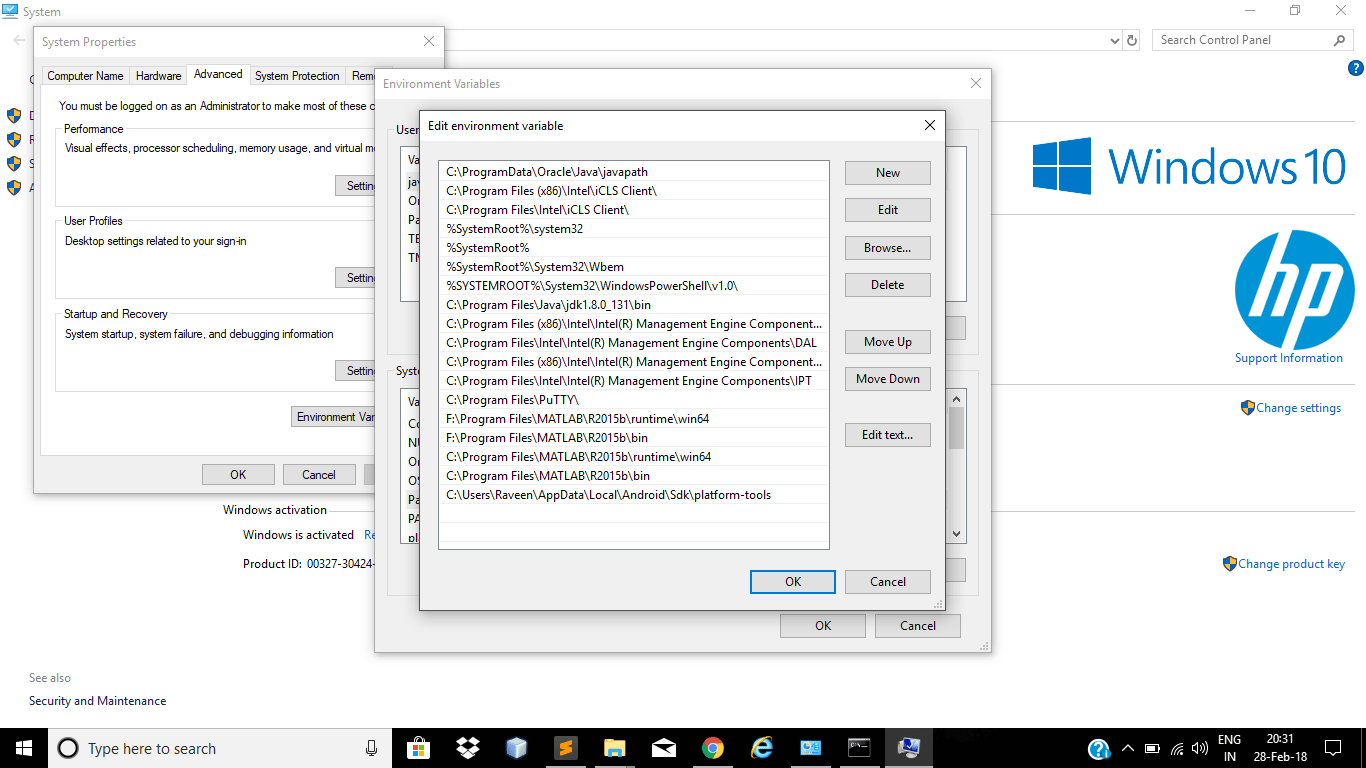The height and width of the screenshot is (768, 1366).
Task: Show hidden system tray icons
Action: pyautogui.click(x=1128, y=749)
